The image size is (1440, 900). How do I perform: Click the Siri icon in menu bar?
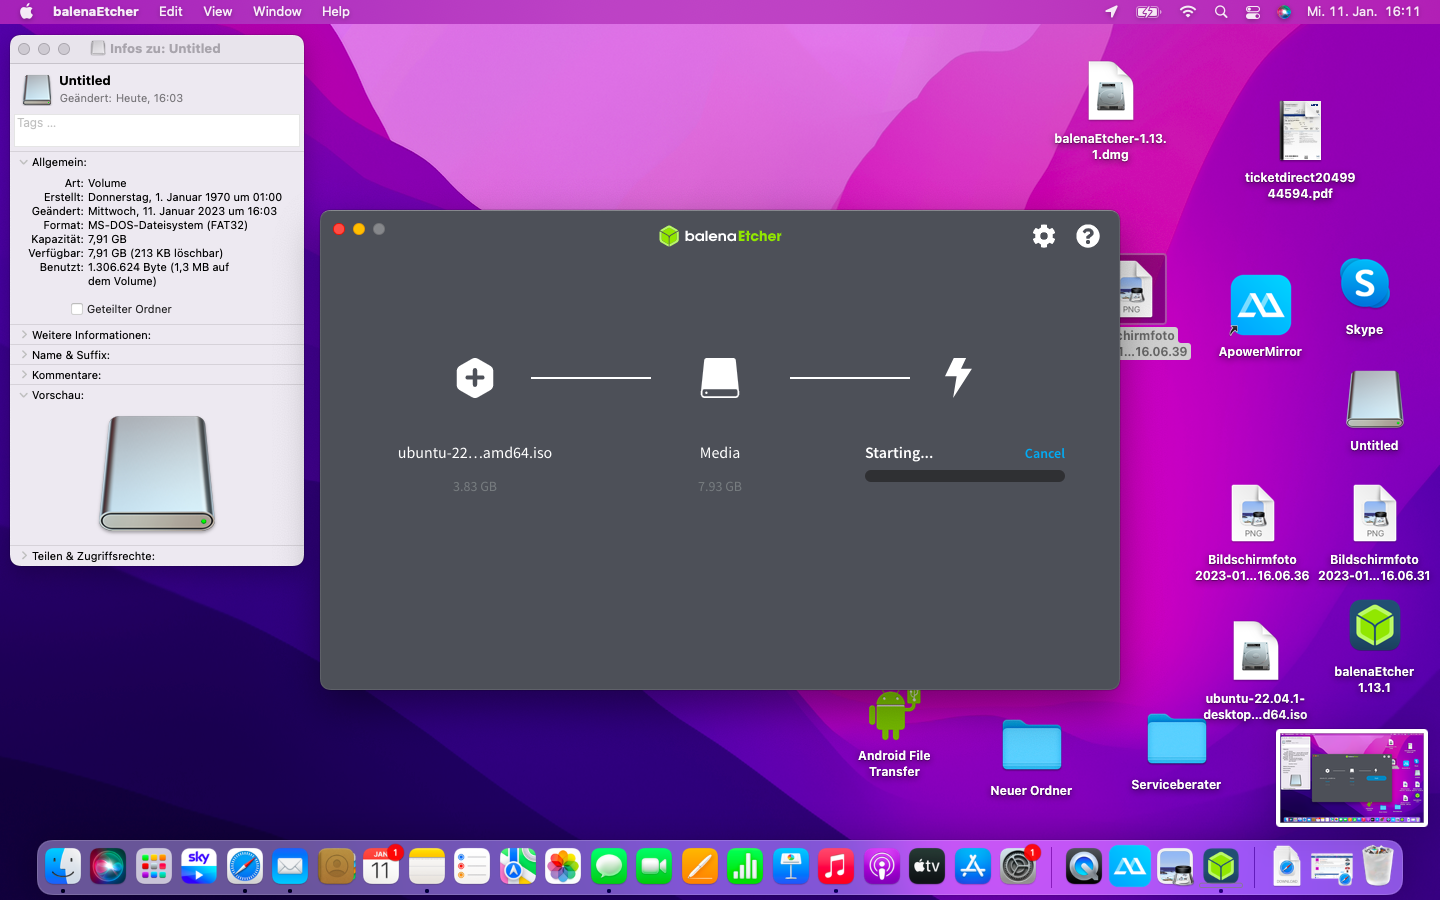click(x=1284, y=12)
